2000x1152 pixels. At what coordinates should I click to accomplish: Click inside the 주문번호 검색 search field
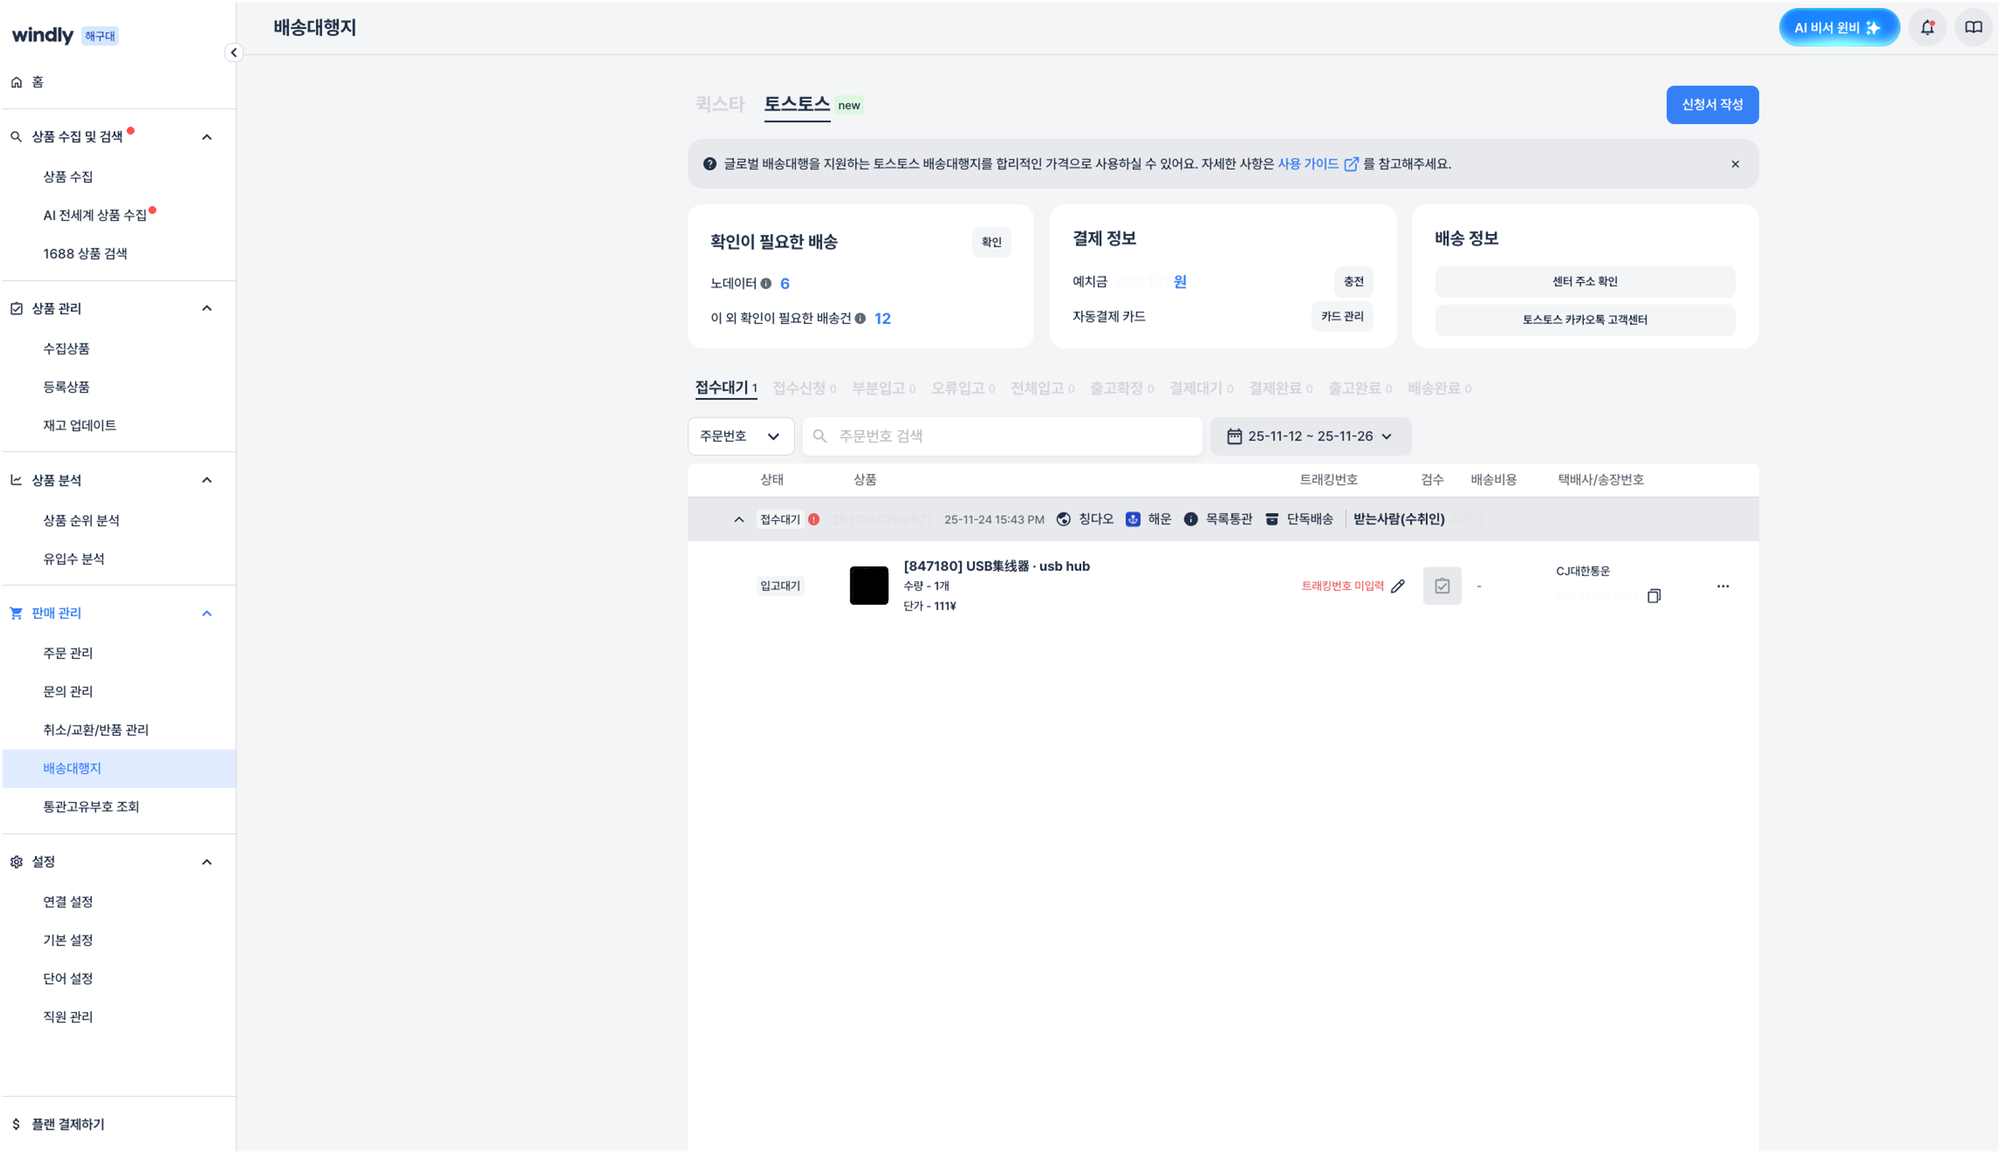pyautogui.click(x=1000, y=436)
